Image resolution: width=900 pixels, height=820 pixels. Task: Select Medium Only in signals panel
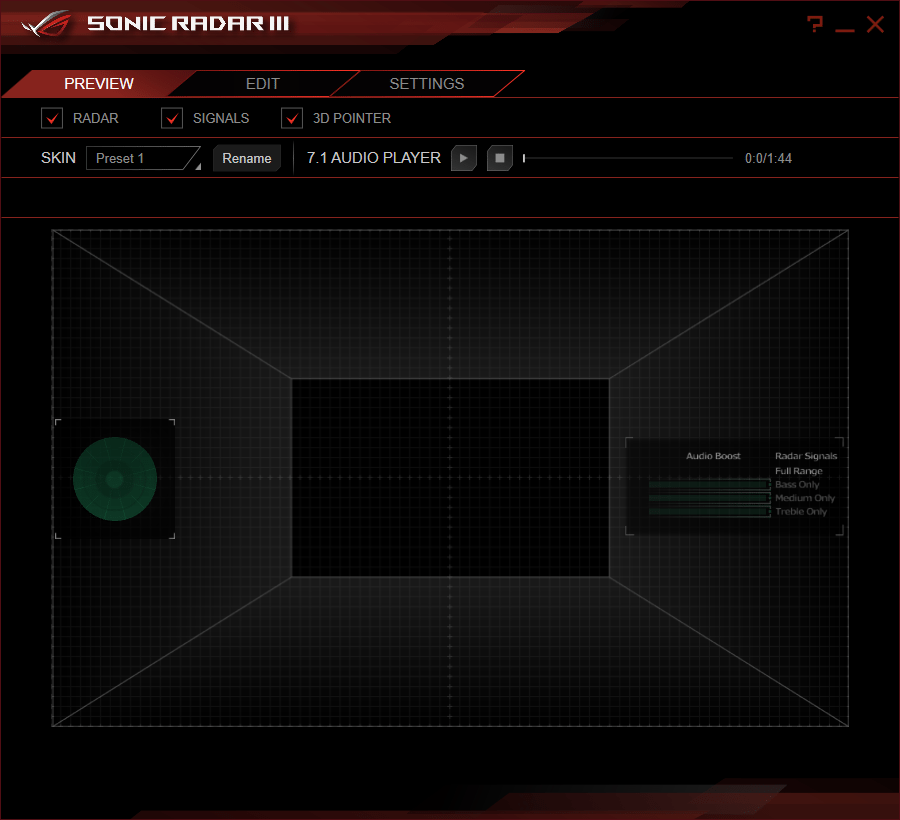pos(805,498)
